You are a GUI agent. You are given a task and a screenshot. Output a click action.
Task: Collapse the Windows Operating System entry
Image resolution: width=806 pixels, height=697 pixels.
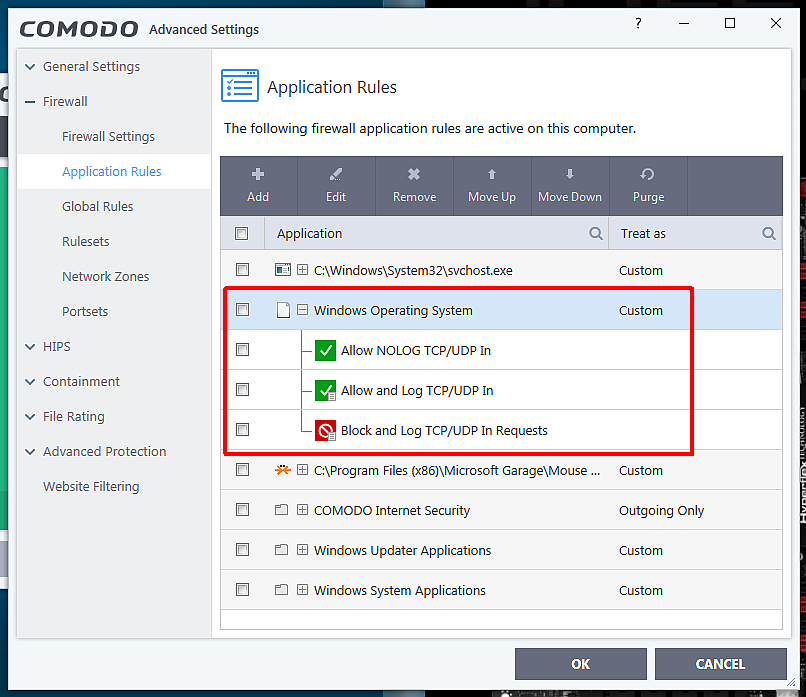pos(303,309)
